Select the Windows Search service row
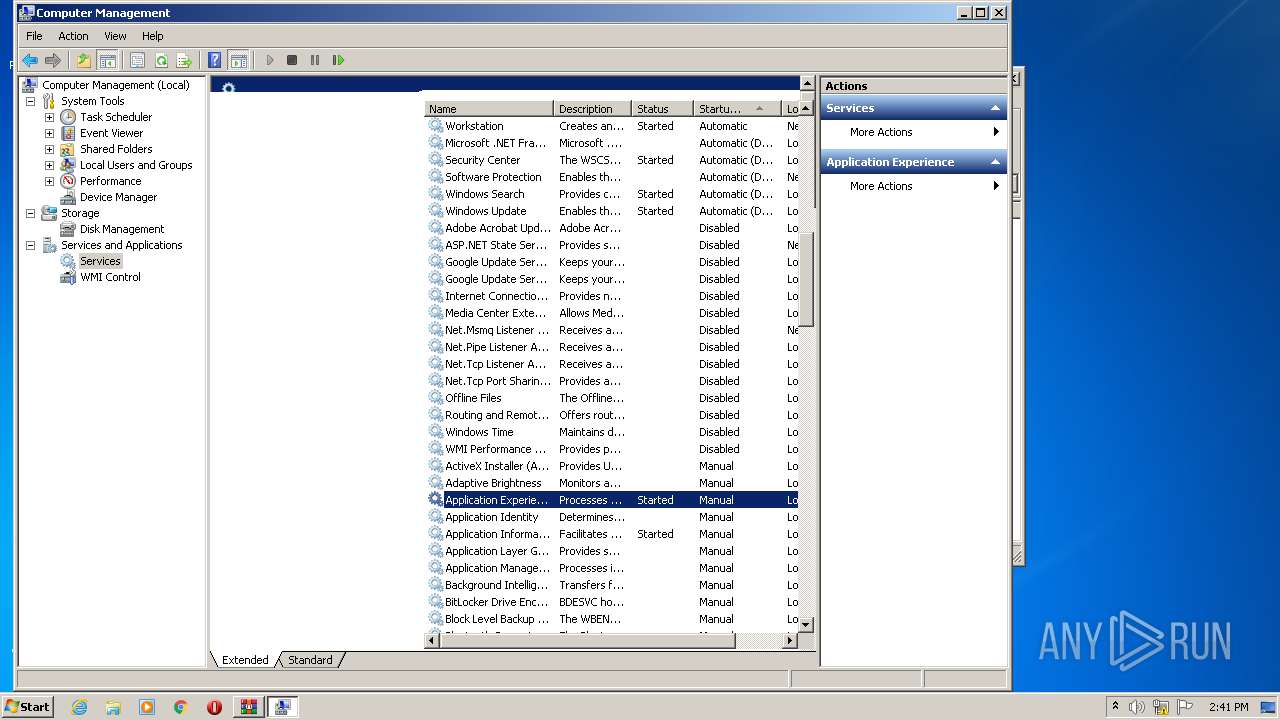The image size is (1280, 720). click(x=612, y=194)
